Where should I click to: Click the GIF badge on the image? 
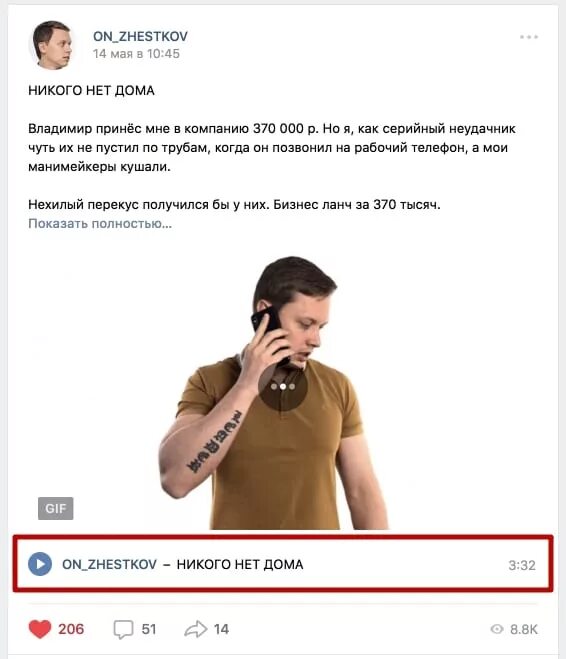coord(55,508)
